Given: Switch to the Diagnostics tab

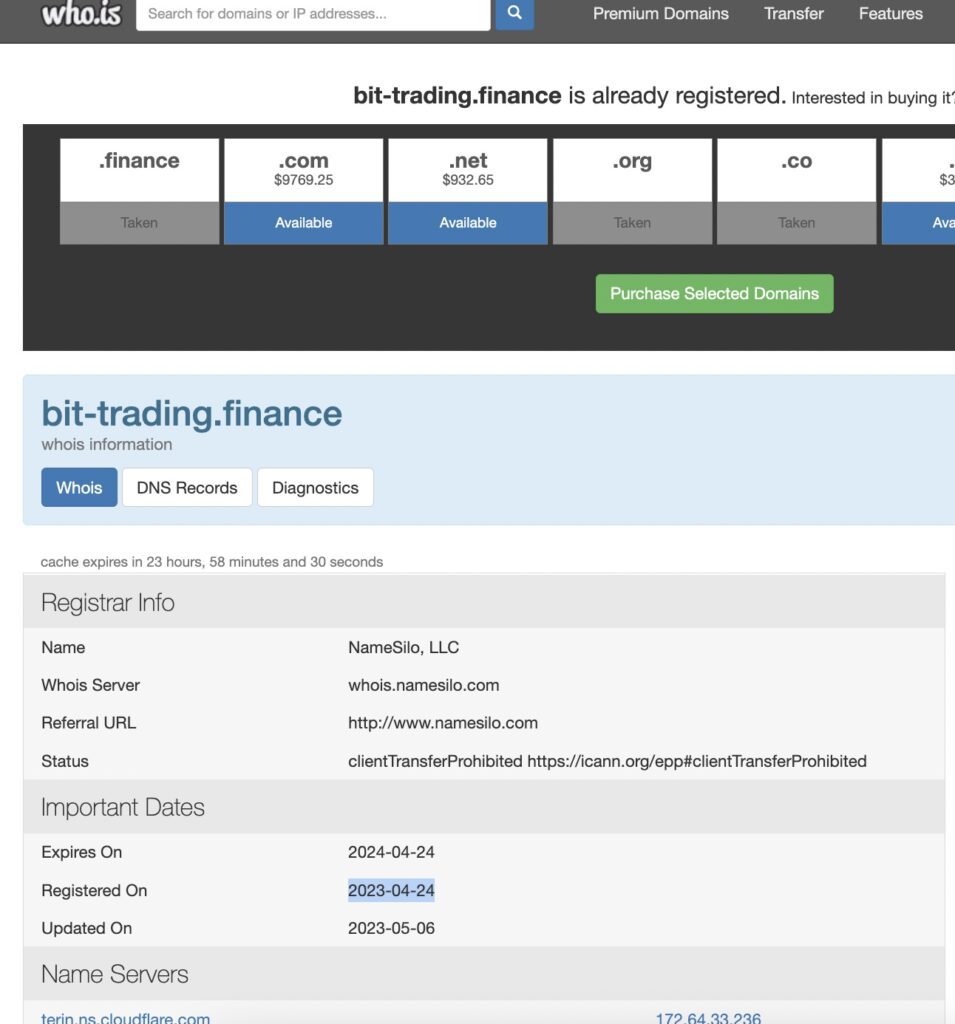Looking at the screenshot, I should point(316,487).
